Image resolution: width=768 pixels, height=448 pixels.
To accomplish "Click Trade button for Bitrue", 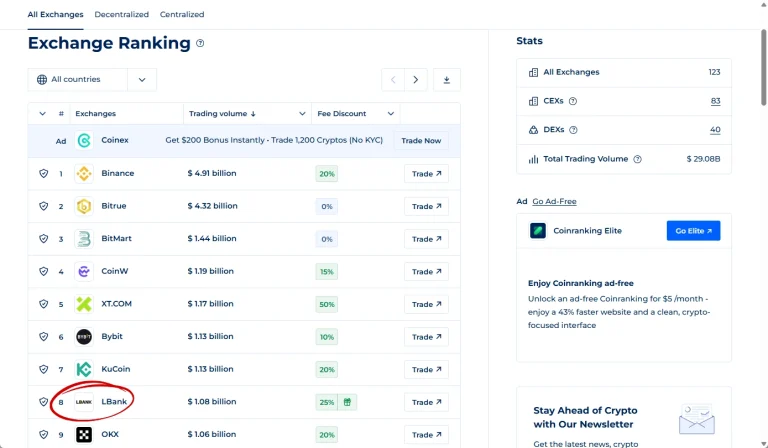I will click(x=426, y=207).
